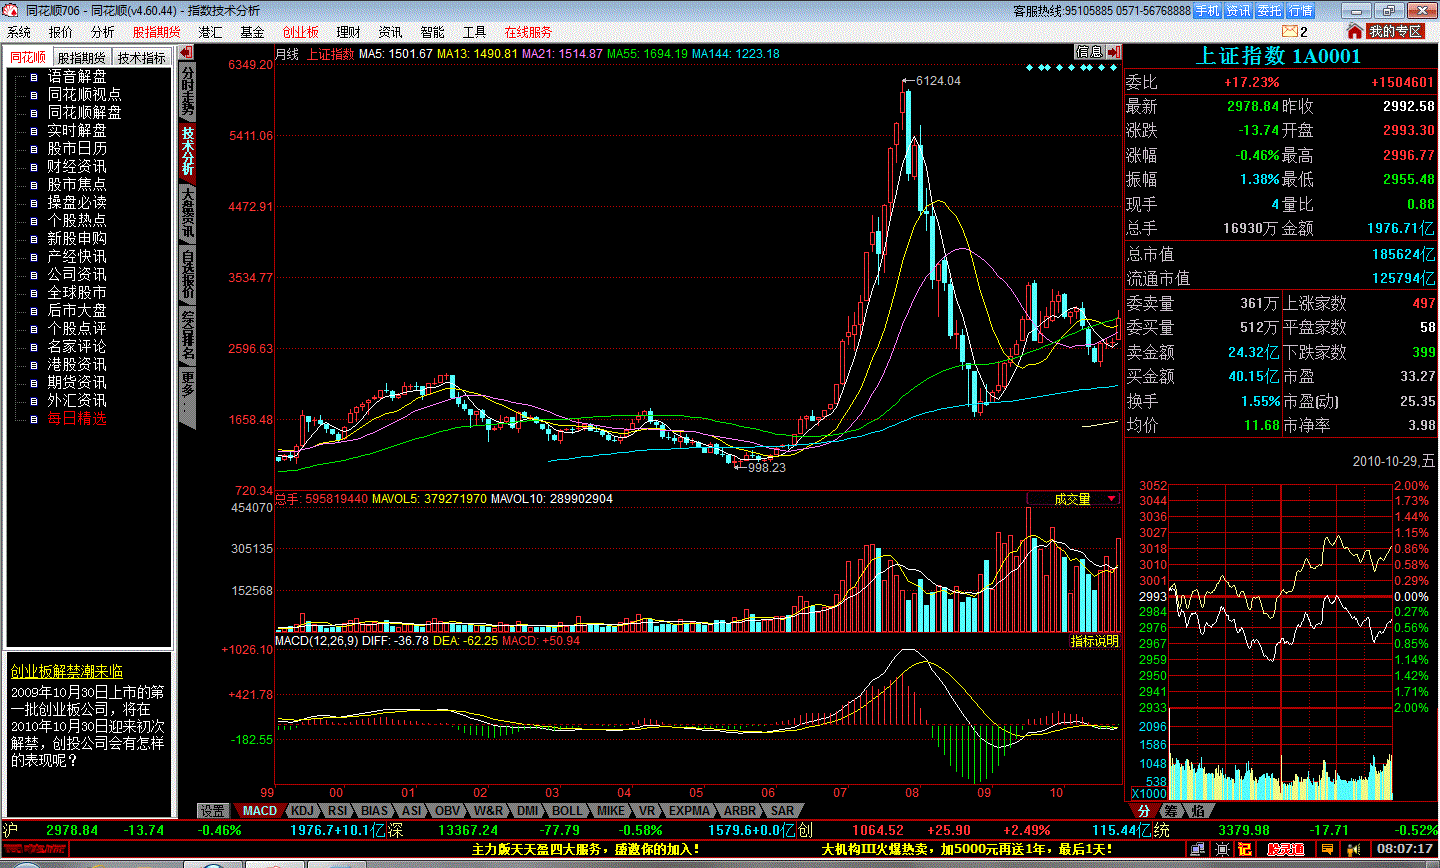Open the 分析 menu
Image resolution: width=1440 pixels, height=868 pixels.
tap(103, 32)
